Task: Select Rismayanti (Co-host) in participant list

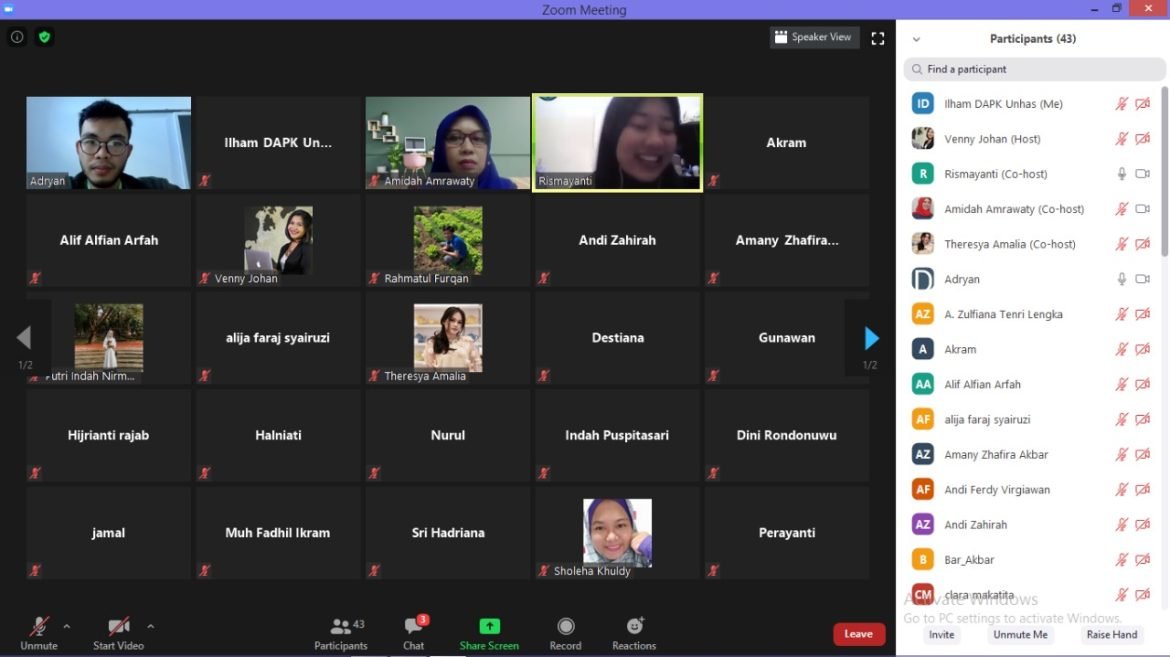Action: tap(995, 174)
